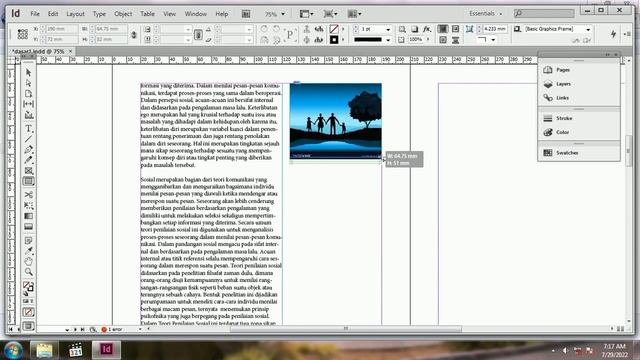640x360 pixels.
Task: Select the Type tool
Action: pos(28,129)
